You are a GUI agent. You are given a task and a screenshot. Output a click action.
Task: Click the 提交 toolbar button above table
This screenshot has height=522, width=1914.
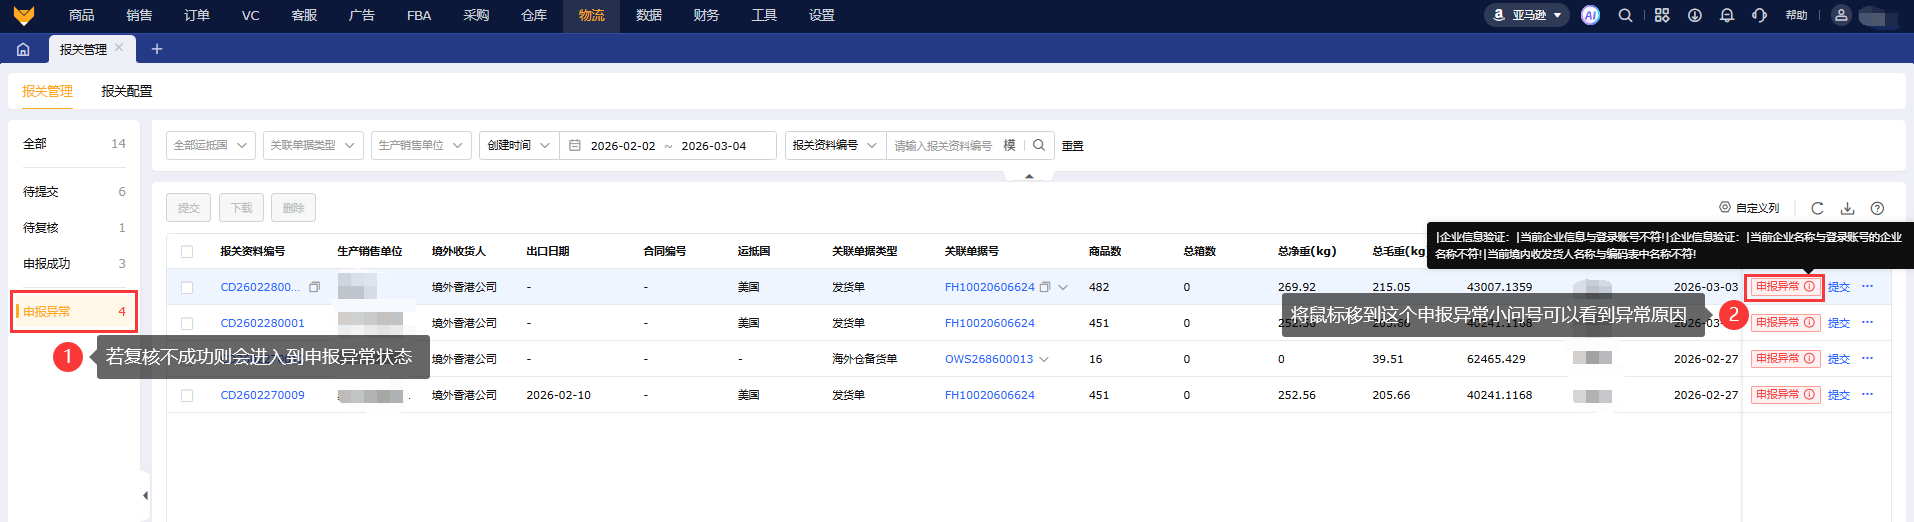(188, 207)
